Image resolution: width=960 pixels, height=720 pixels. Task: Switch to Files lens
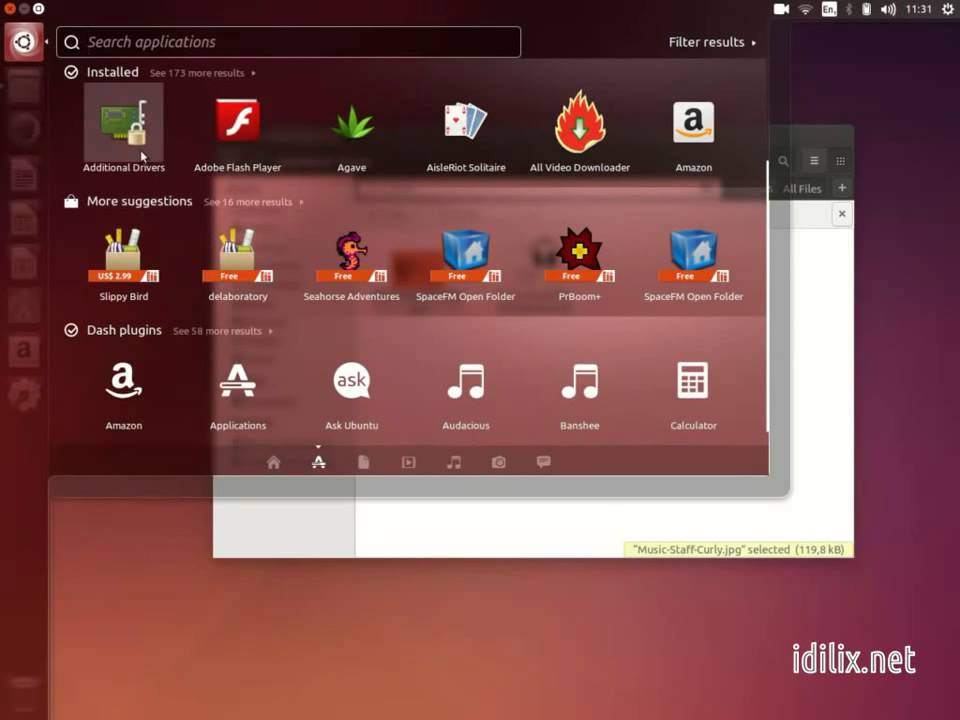tap(364, 462)
